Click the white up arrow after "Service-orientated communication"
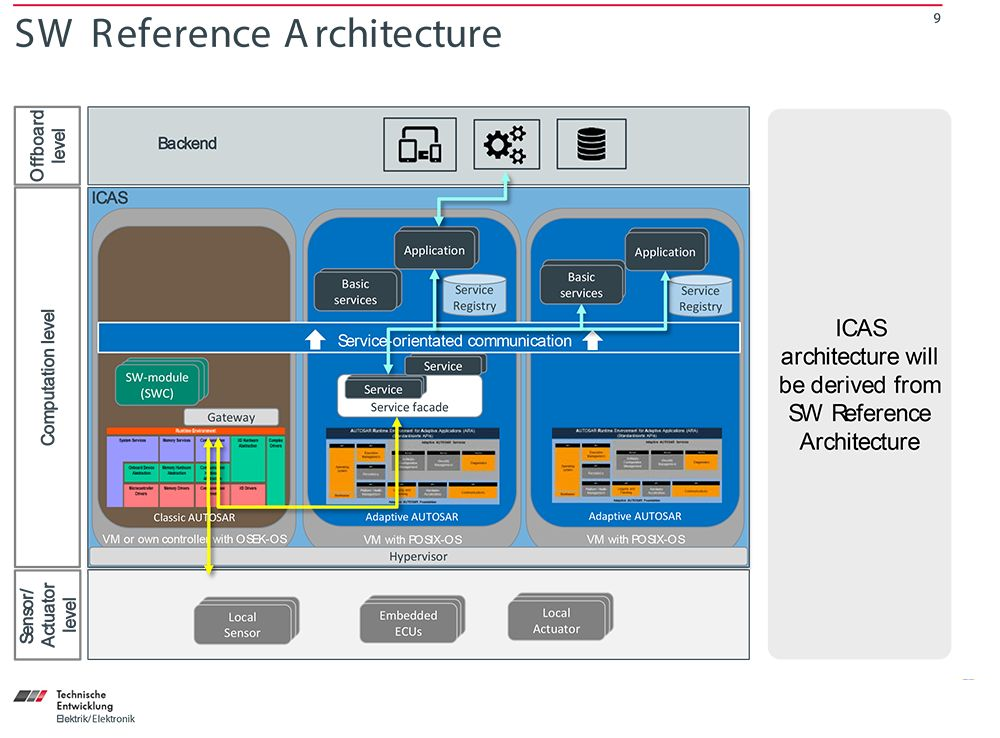 tap(592, 340)
